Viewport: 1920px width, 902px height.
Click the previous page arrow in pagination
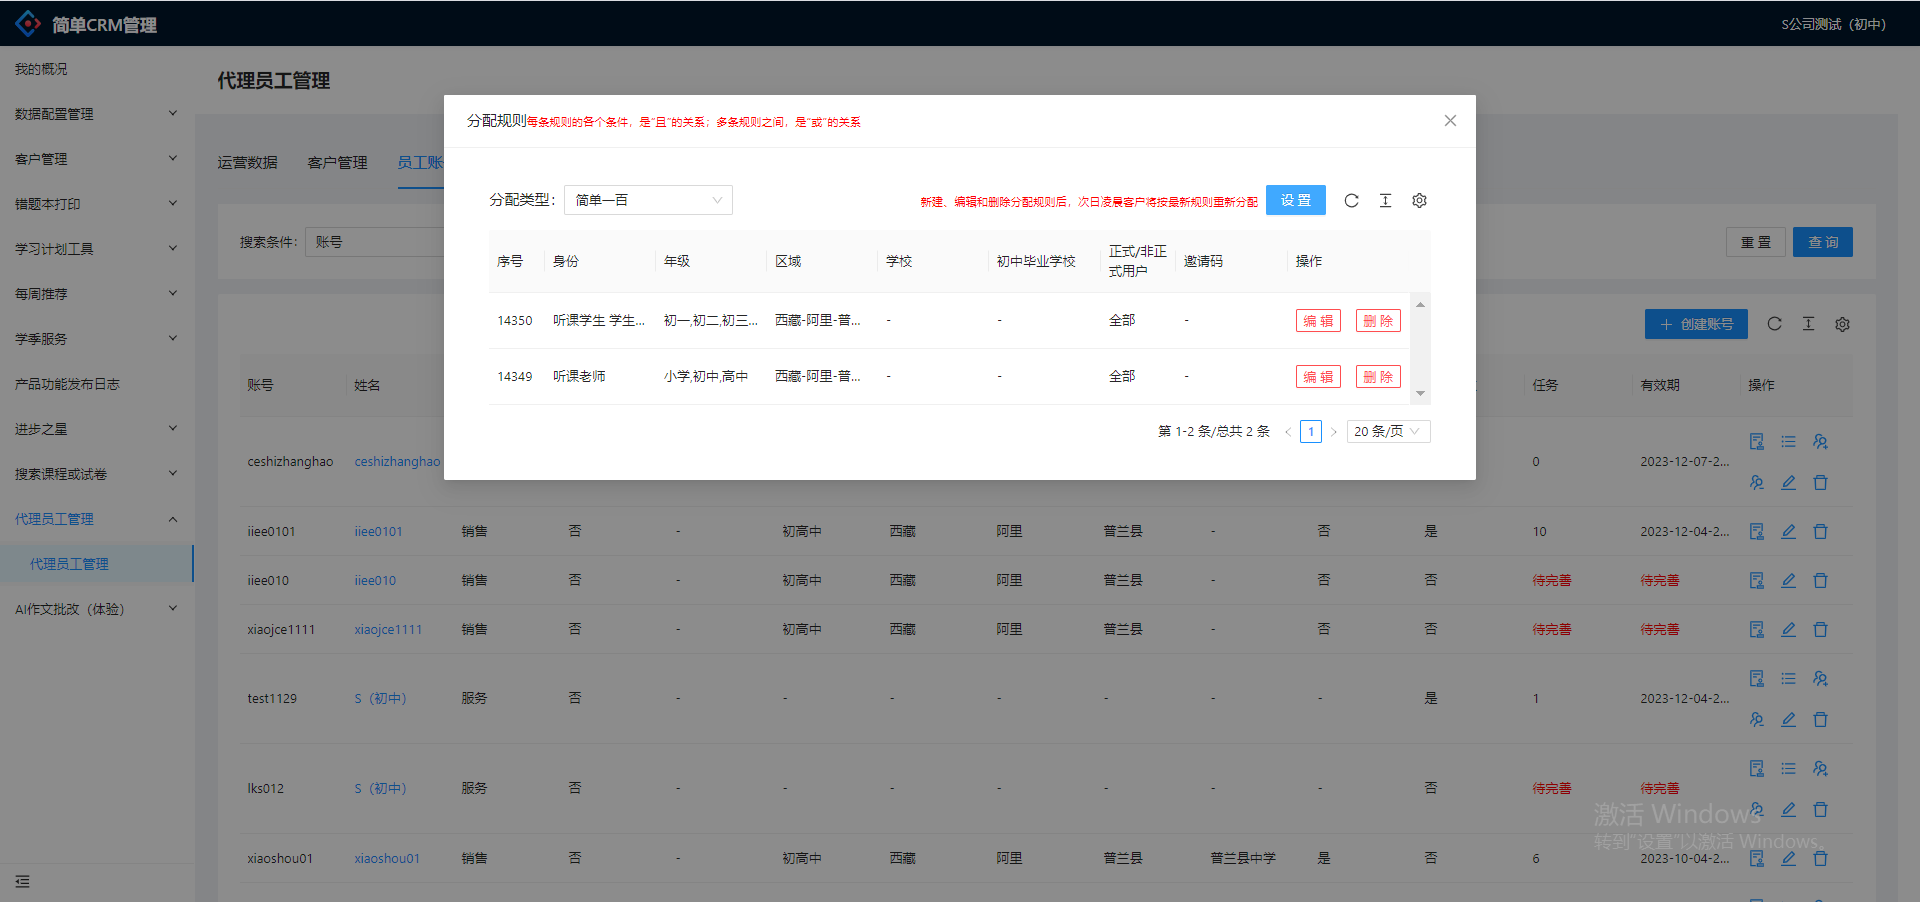(1288, 432)
